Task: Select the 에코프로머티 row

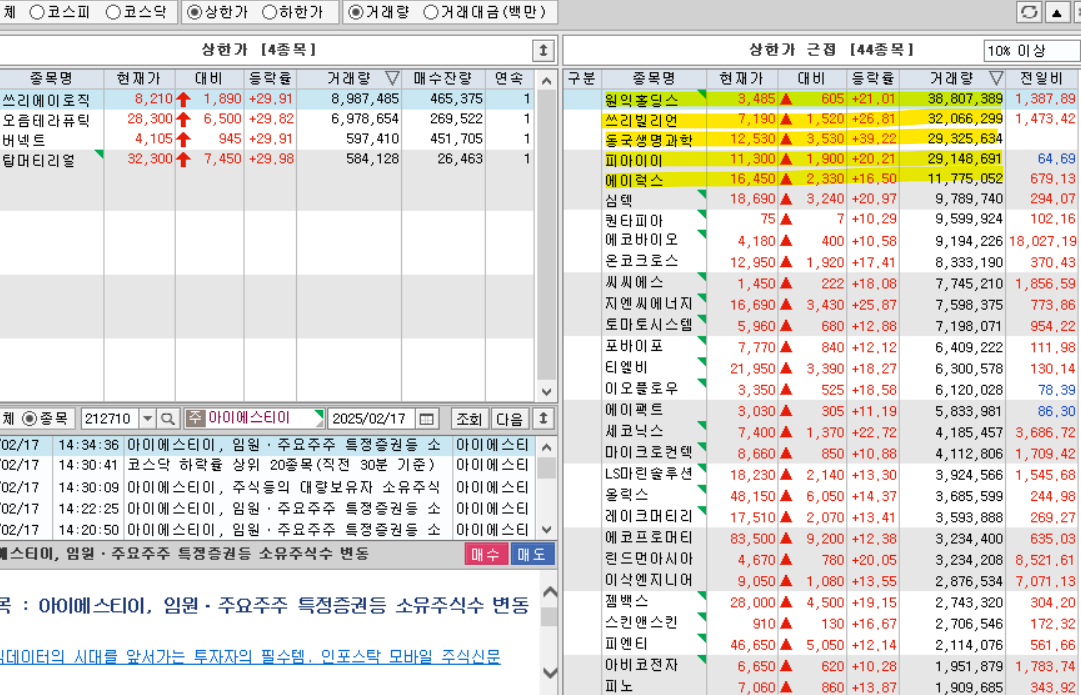Action: [822, 538]
